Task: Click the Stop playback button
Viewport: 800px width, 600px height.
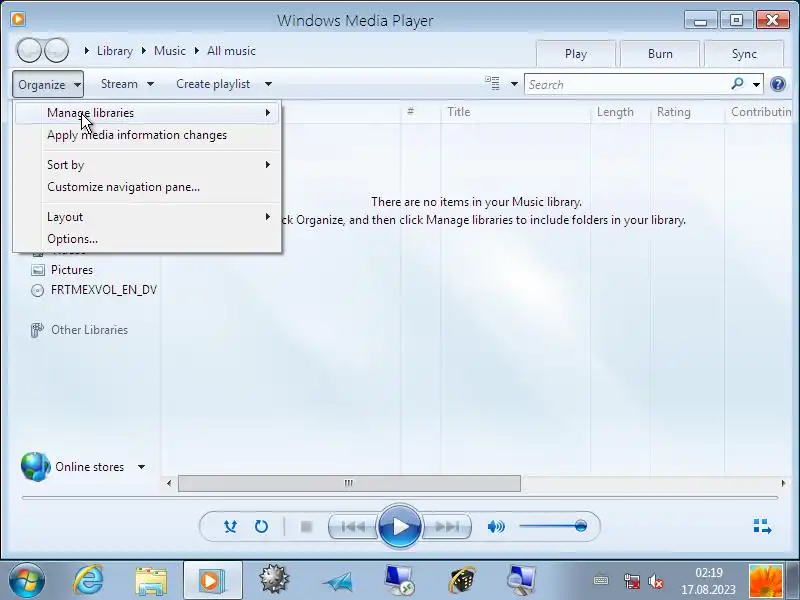Action: [x=306, y=526]
